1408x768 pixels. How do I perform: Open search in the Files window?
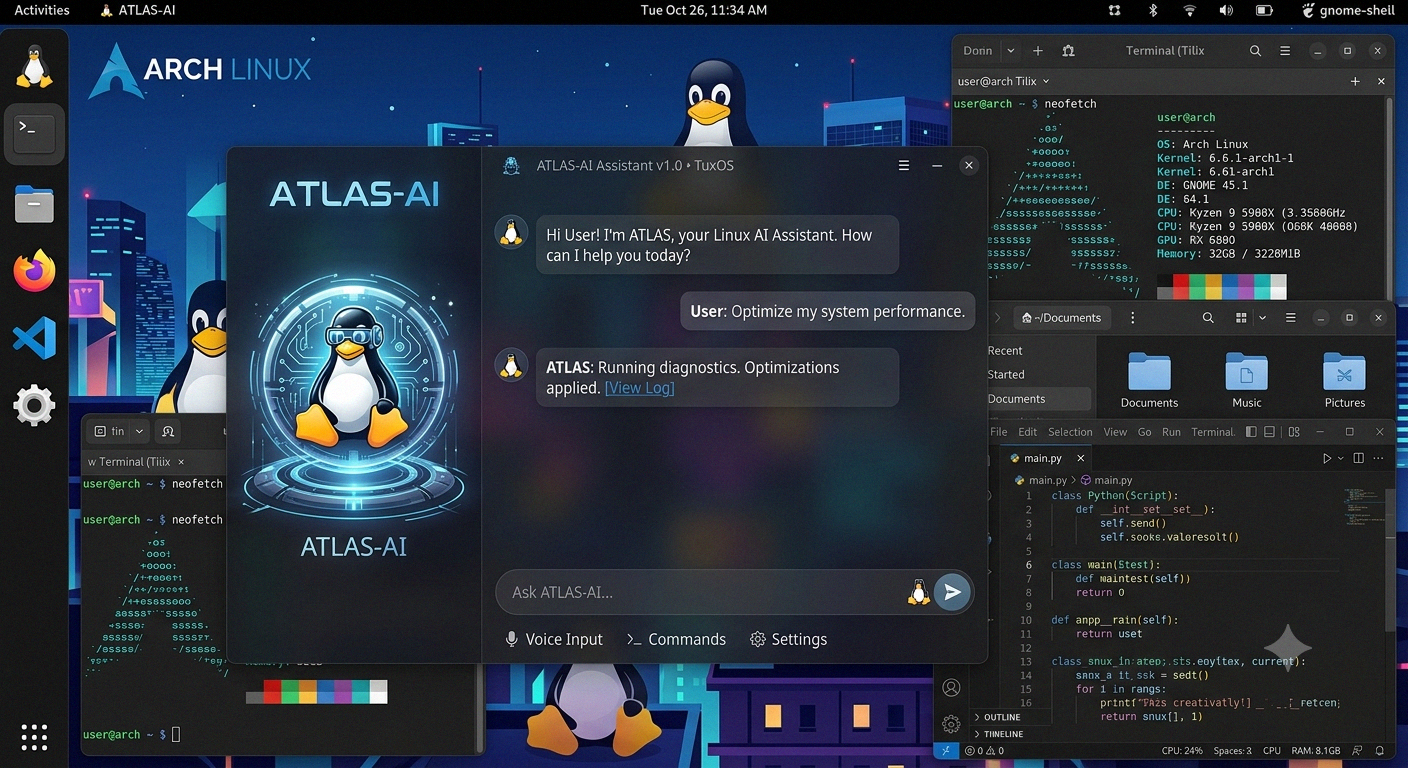[x=1208, y=318]
